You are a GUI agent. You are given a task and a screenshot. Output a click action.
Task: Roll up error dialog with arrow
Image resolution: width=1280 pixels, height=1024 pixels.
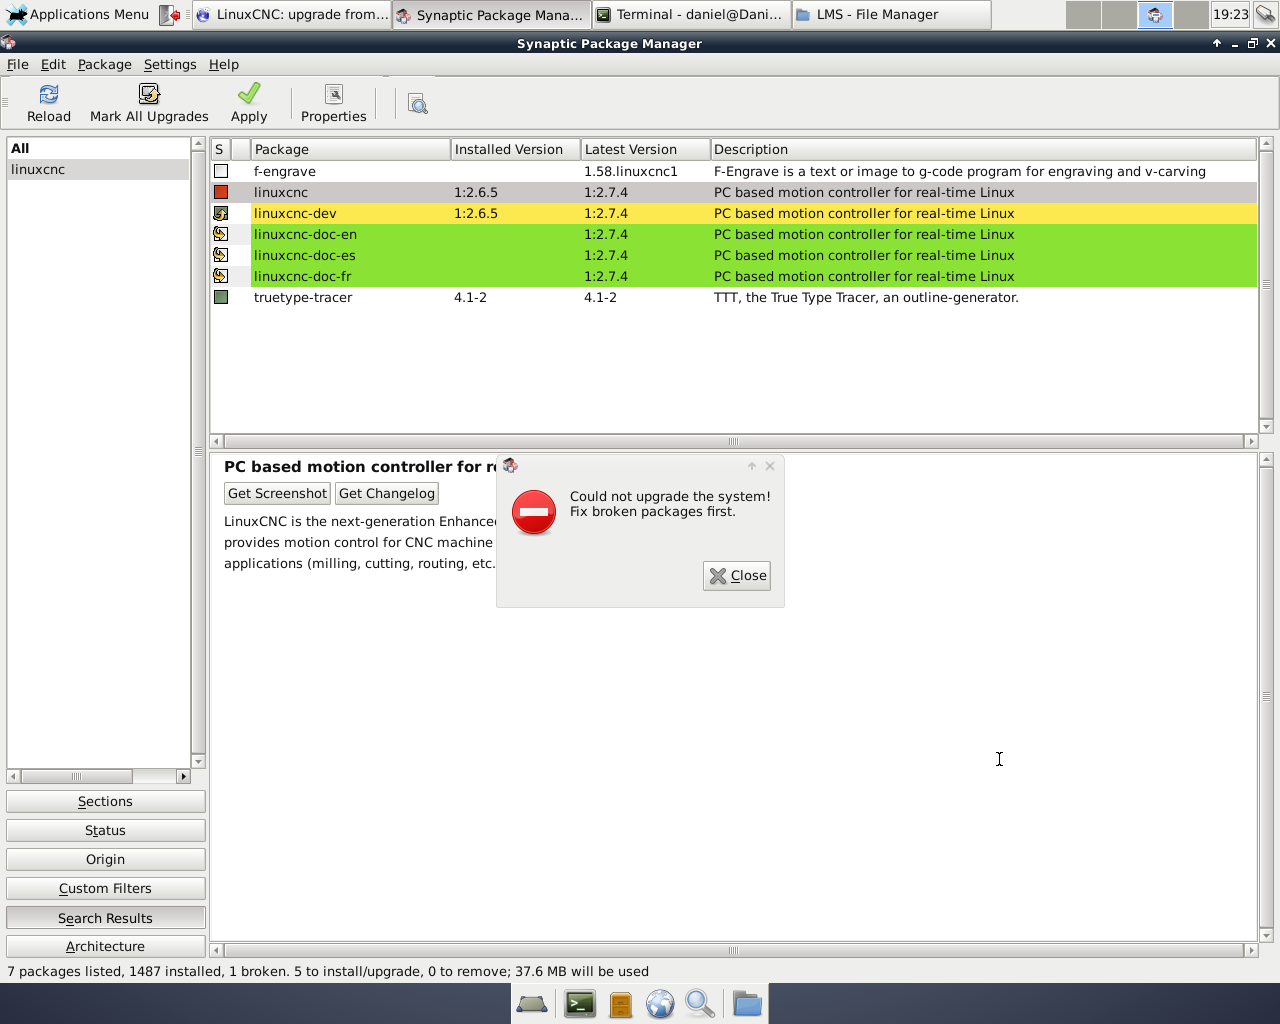click(752, 466)
